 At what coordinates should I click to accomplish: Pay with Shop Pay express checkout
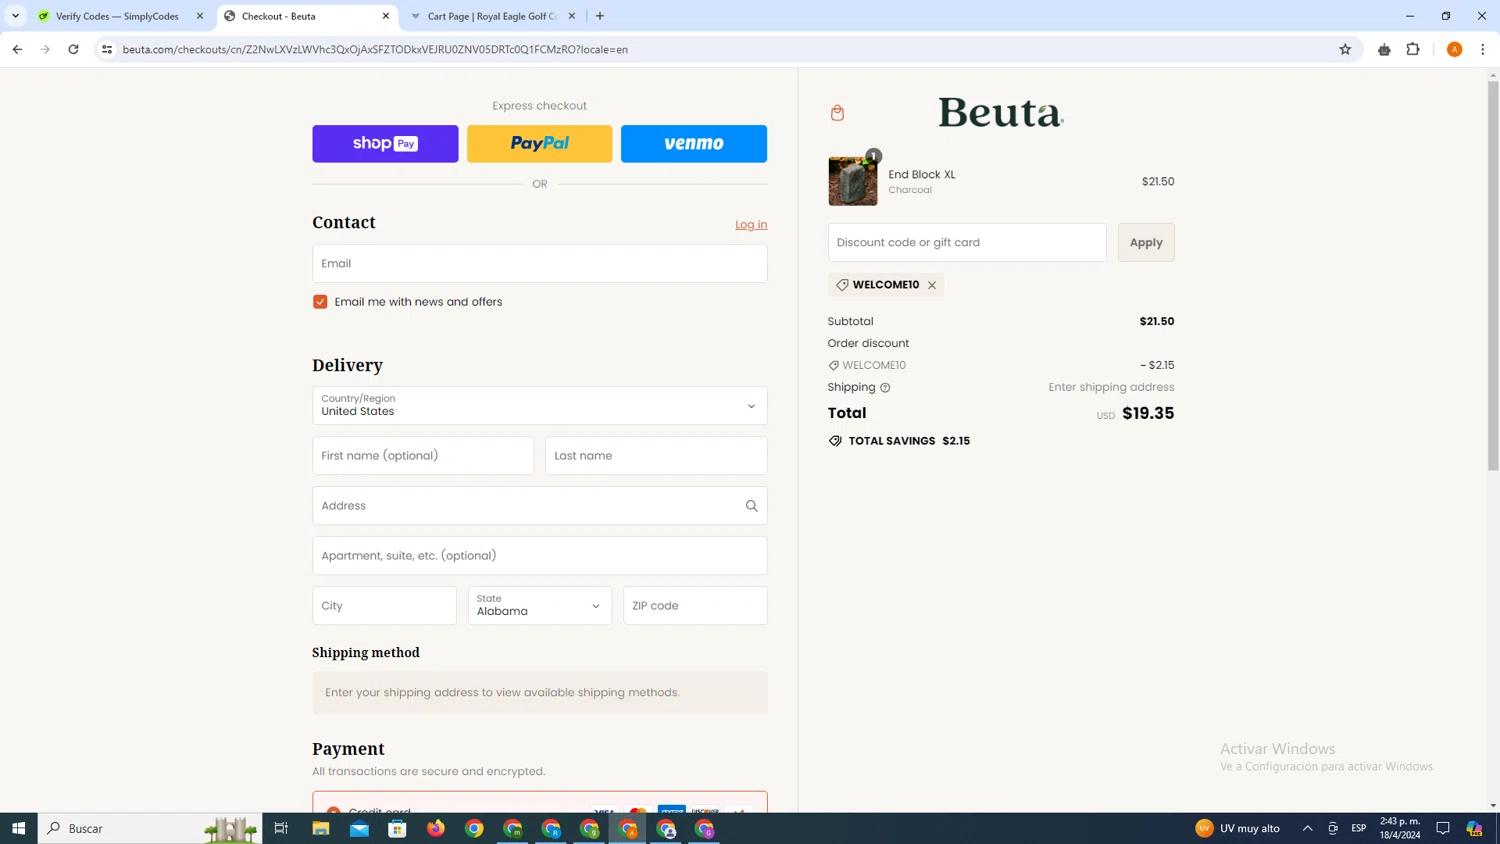385,144
